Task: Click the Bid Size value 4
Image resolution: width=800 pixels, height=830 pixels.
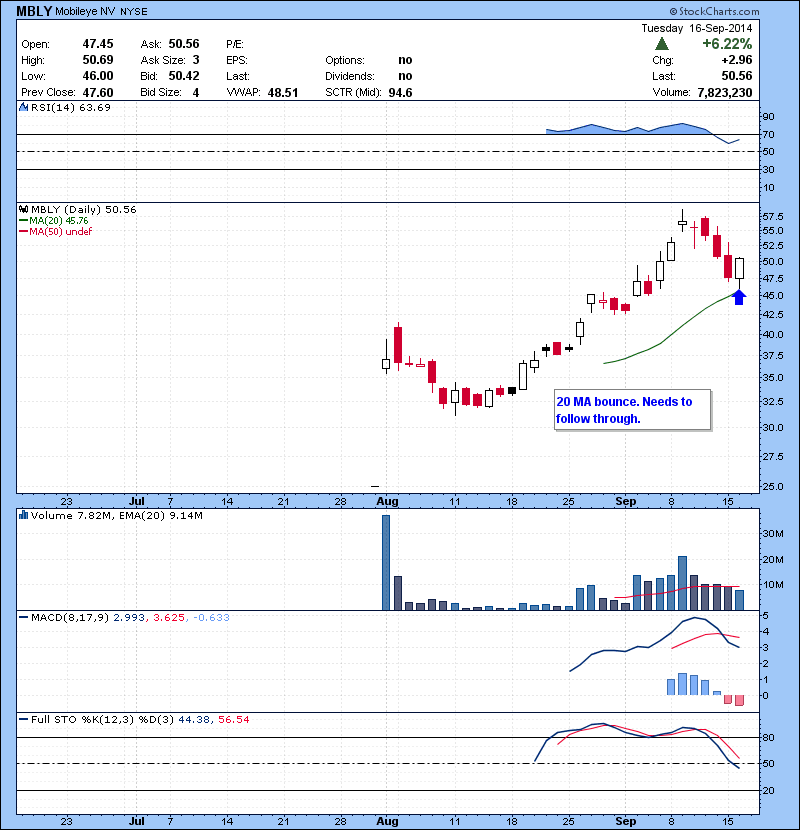Action: [196, 93]
